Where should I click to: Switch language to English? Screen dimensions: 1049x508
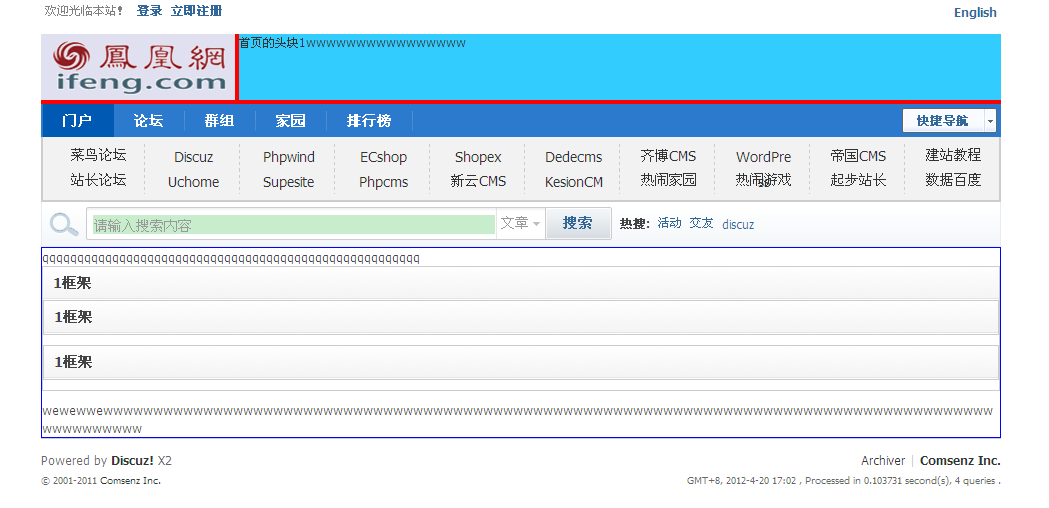click(x=975, y=13)
